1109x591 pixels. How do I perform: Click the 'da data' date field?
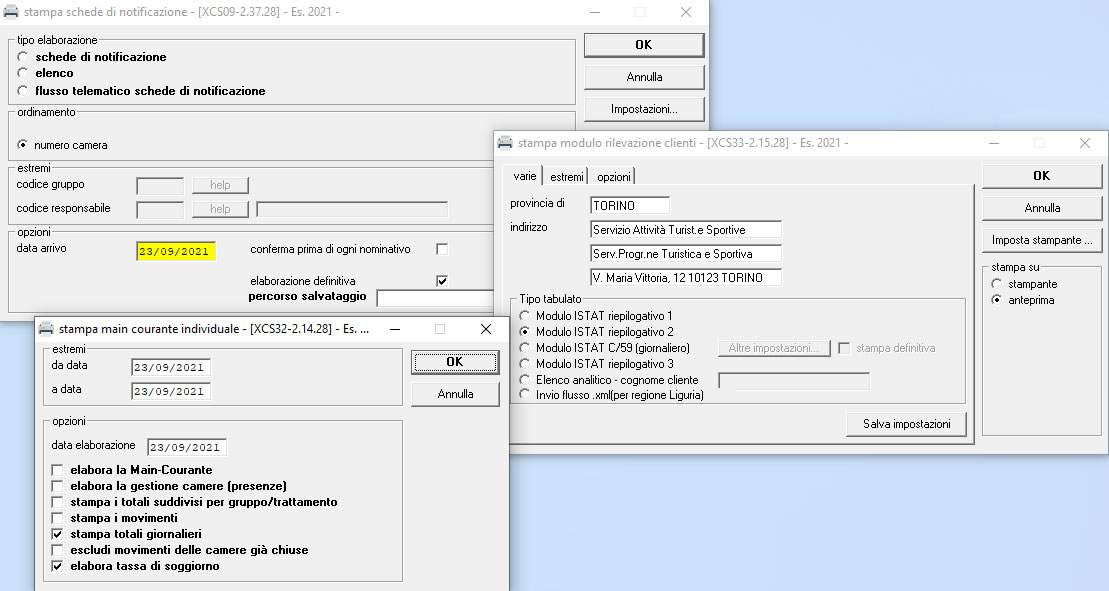tap(170, 368)
